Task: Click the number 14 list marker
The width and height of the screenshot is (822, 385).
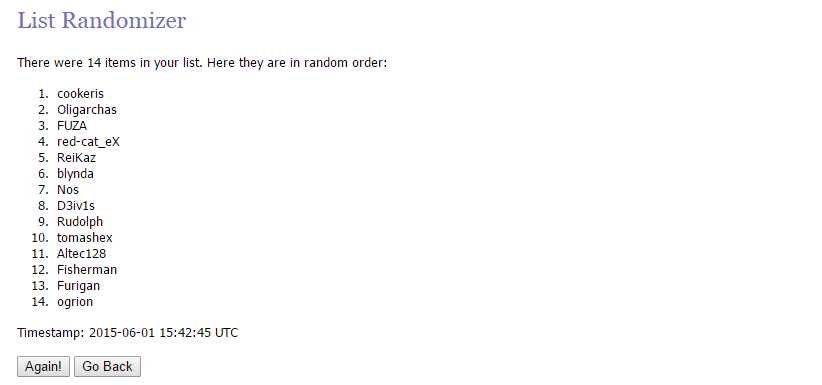Action: (40, 302)
